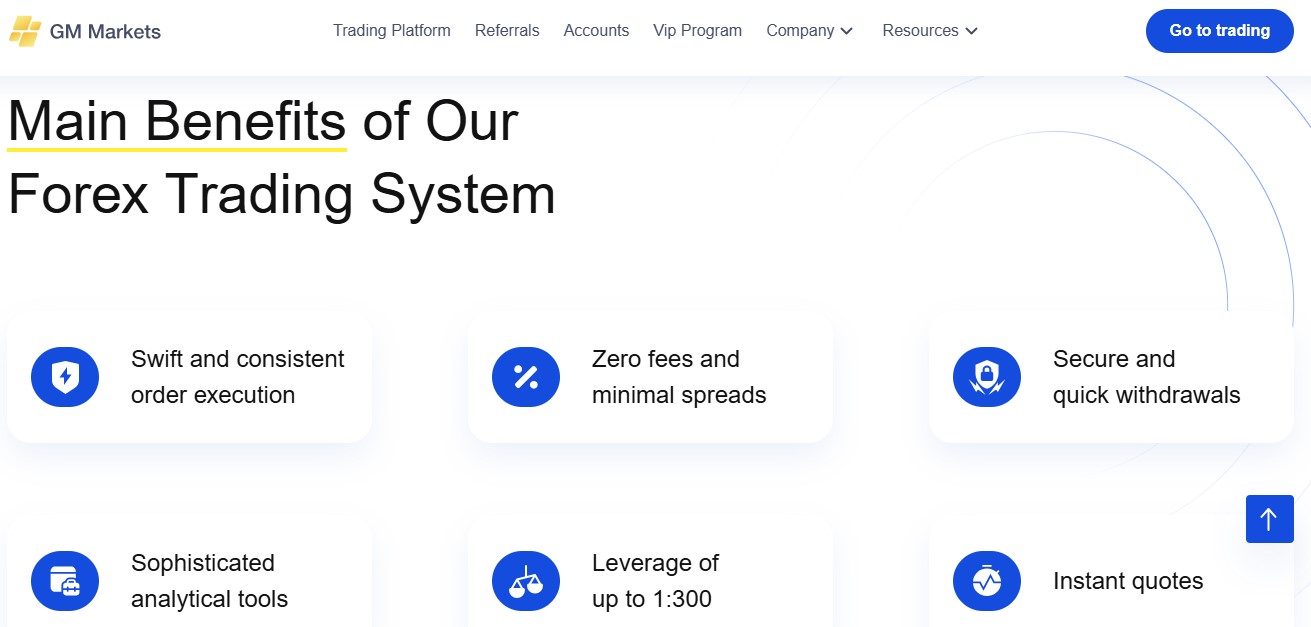Click the GM Markets brand name
1311x627 pixels.
[105, 31]
